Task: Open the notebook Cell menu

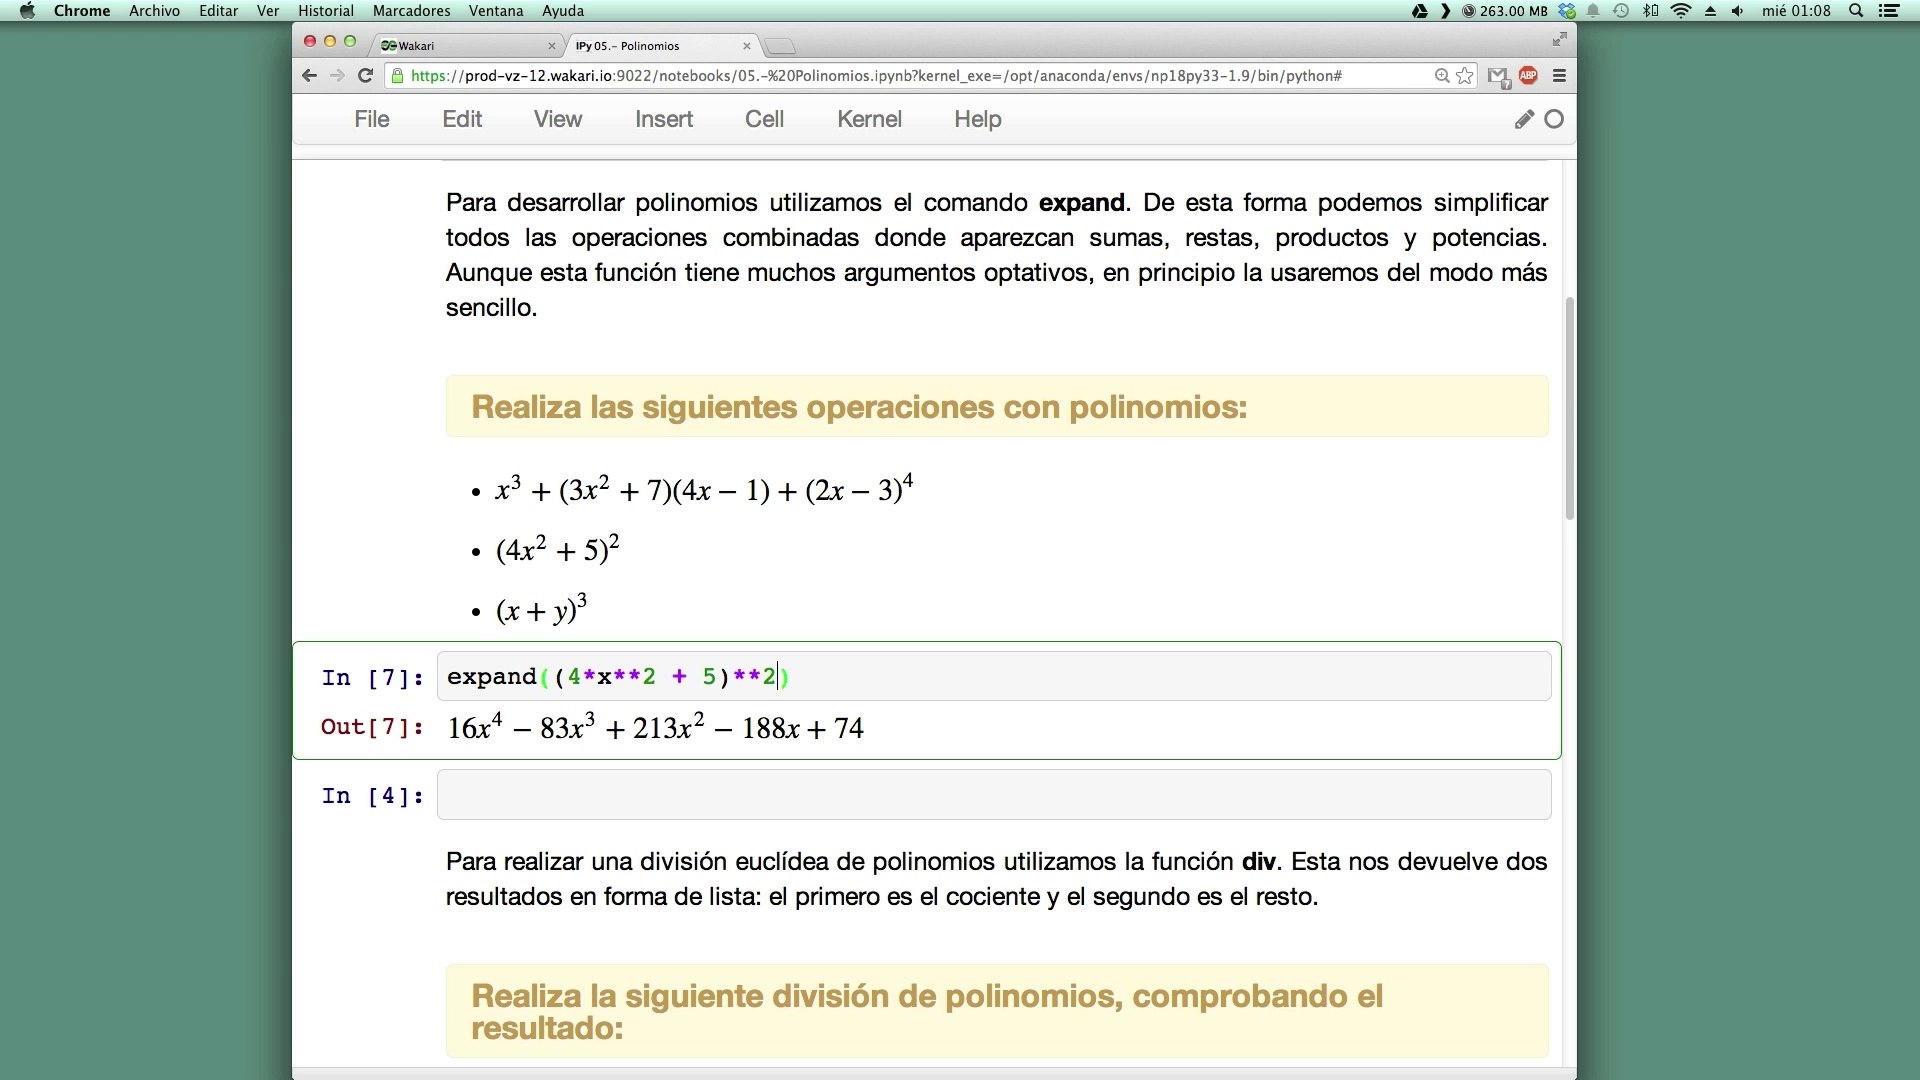Action: click(x=764, y=120)
